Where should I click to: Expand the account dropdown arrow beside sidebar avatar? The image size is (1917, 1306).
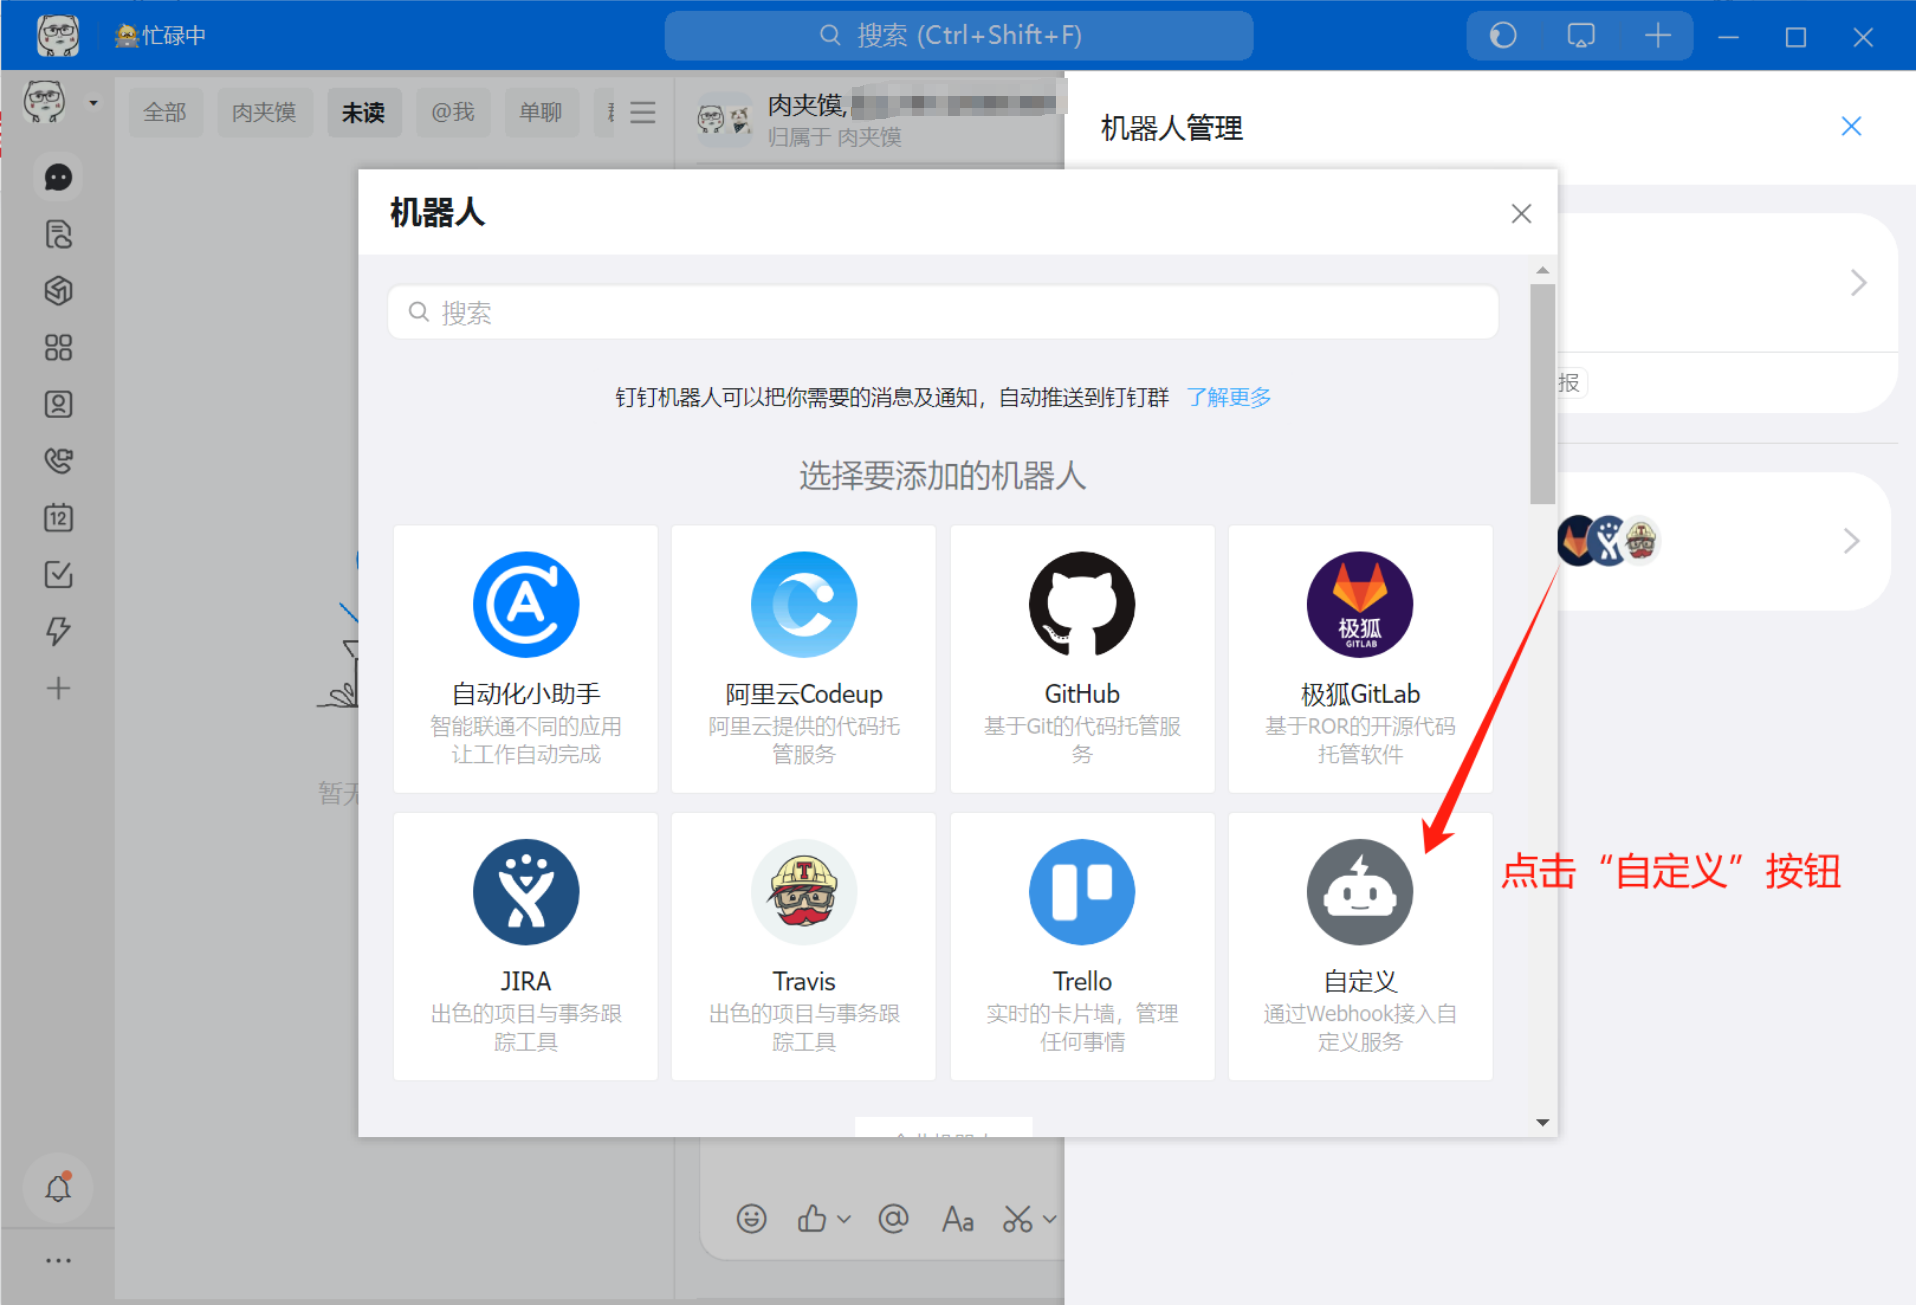[x=93, y=103]
